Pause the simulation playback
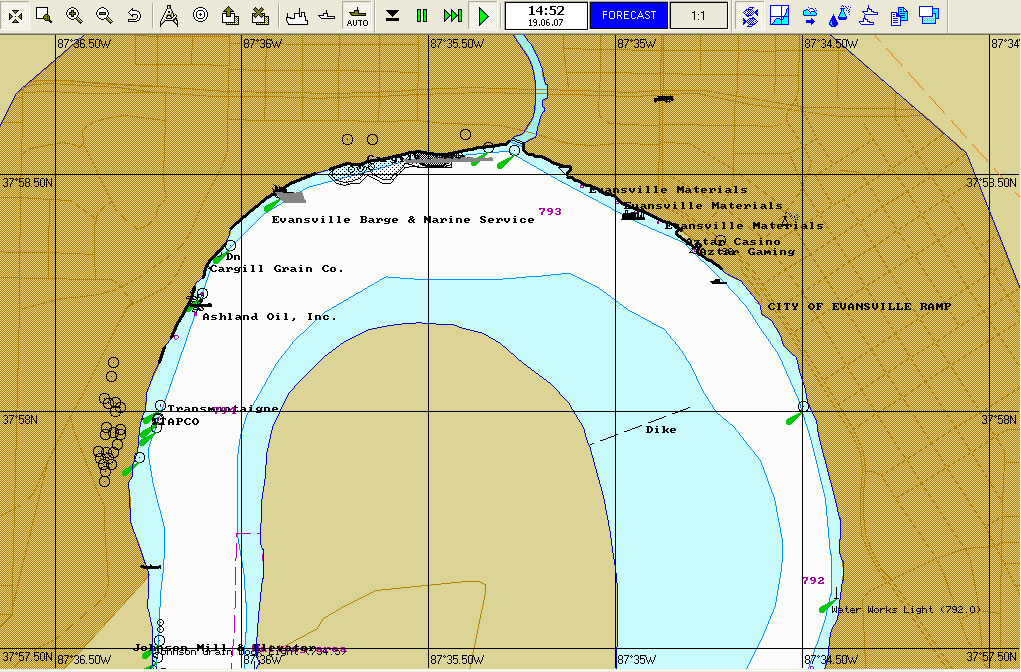 point(422,16)
